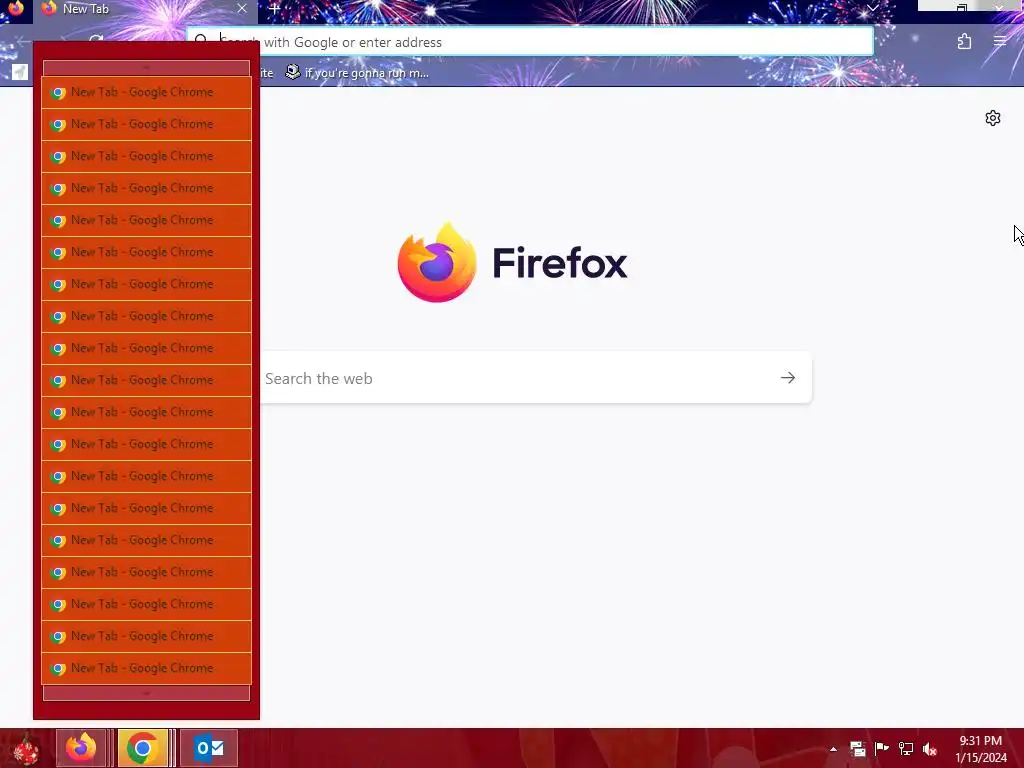Click the mail envelopes tray icon
This screenshot has width=1024, height=768.
point(857,749)
